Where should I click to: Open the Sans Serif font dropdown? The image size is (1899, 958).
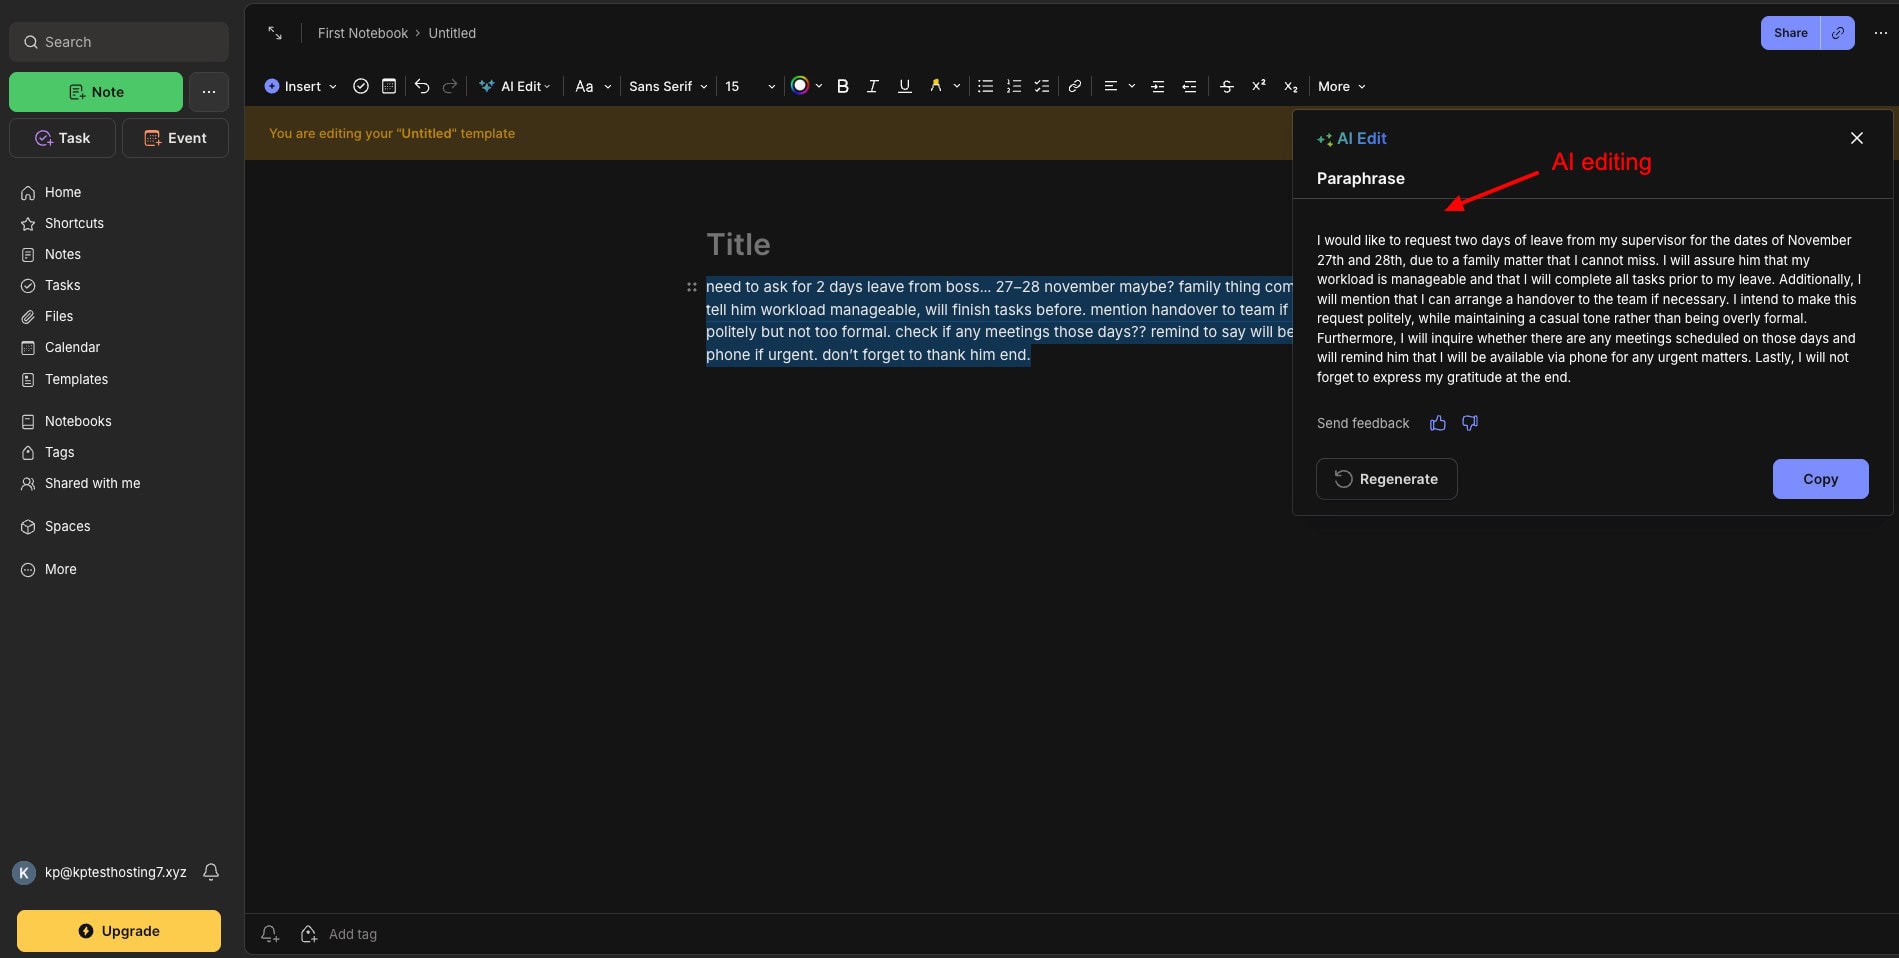[x=668, y=86]
